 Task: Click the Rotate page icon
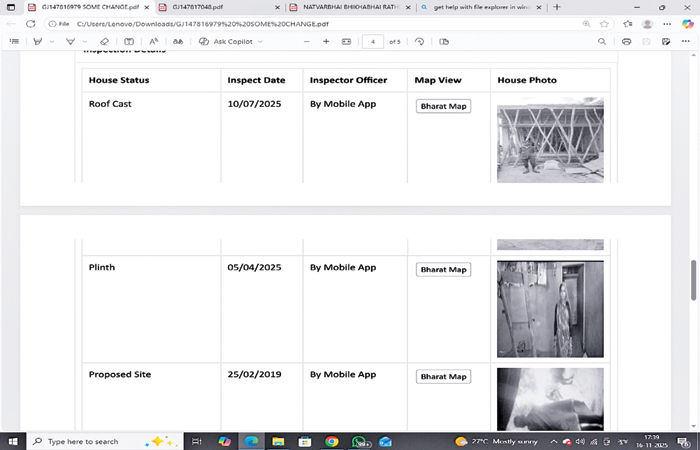420,42
